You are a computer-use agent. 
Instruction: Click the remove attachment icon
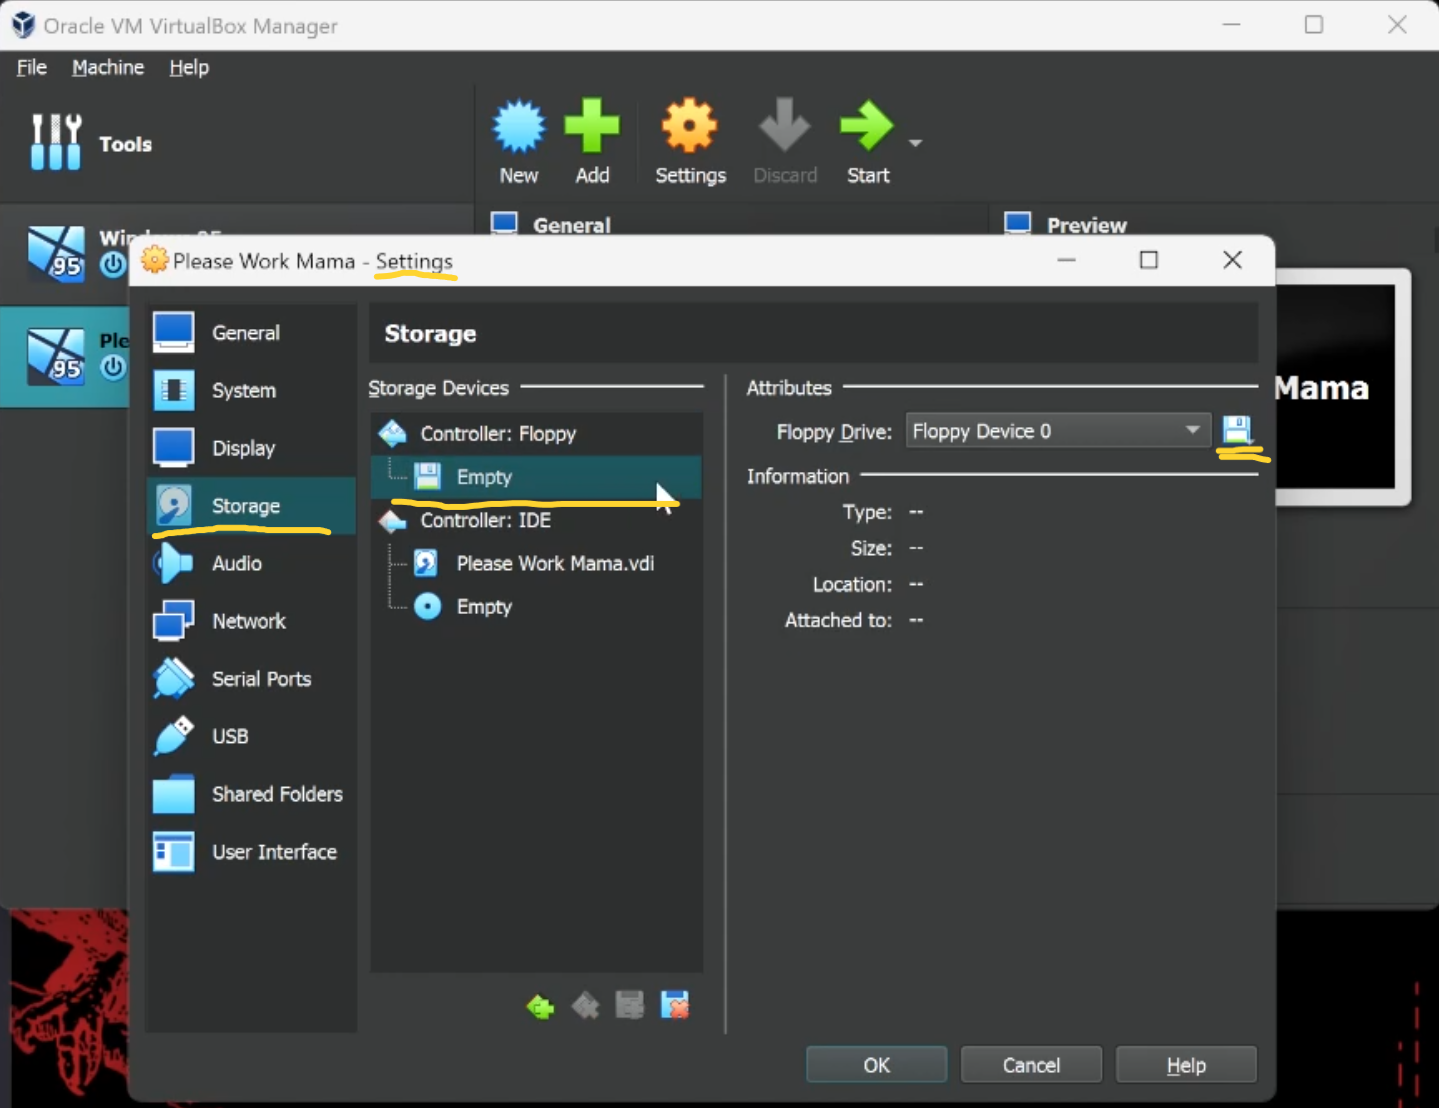[x=675, y=1006]
